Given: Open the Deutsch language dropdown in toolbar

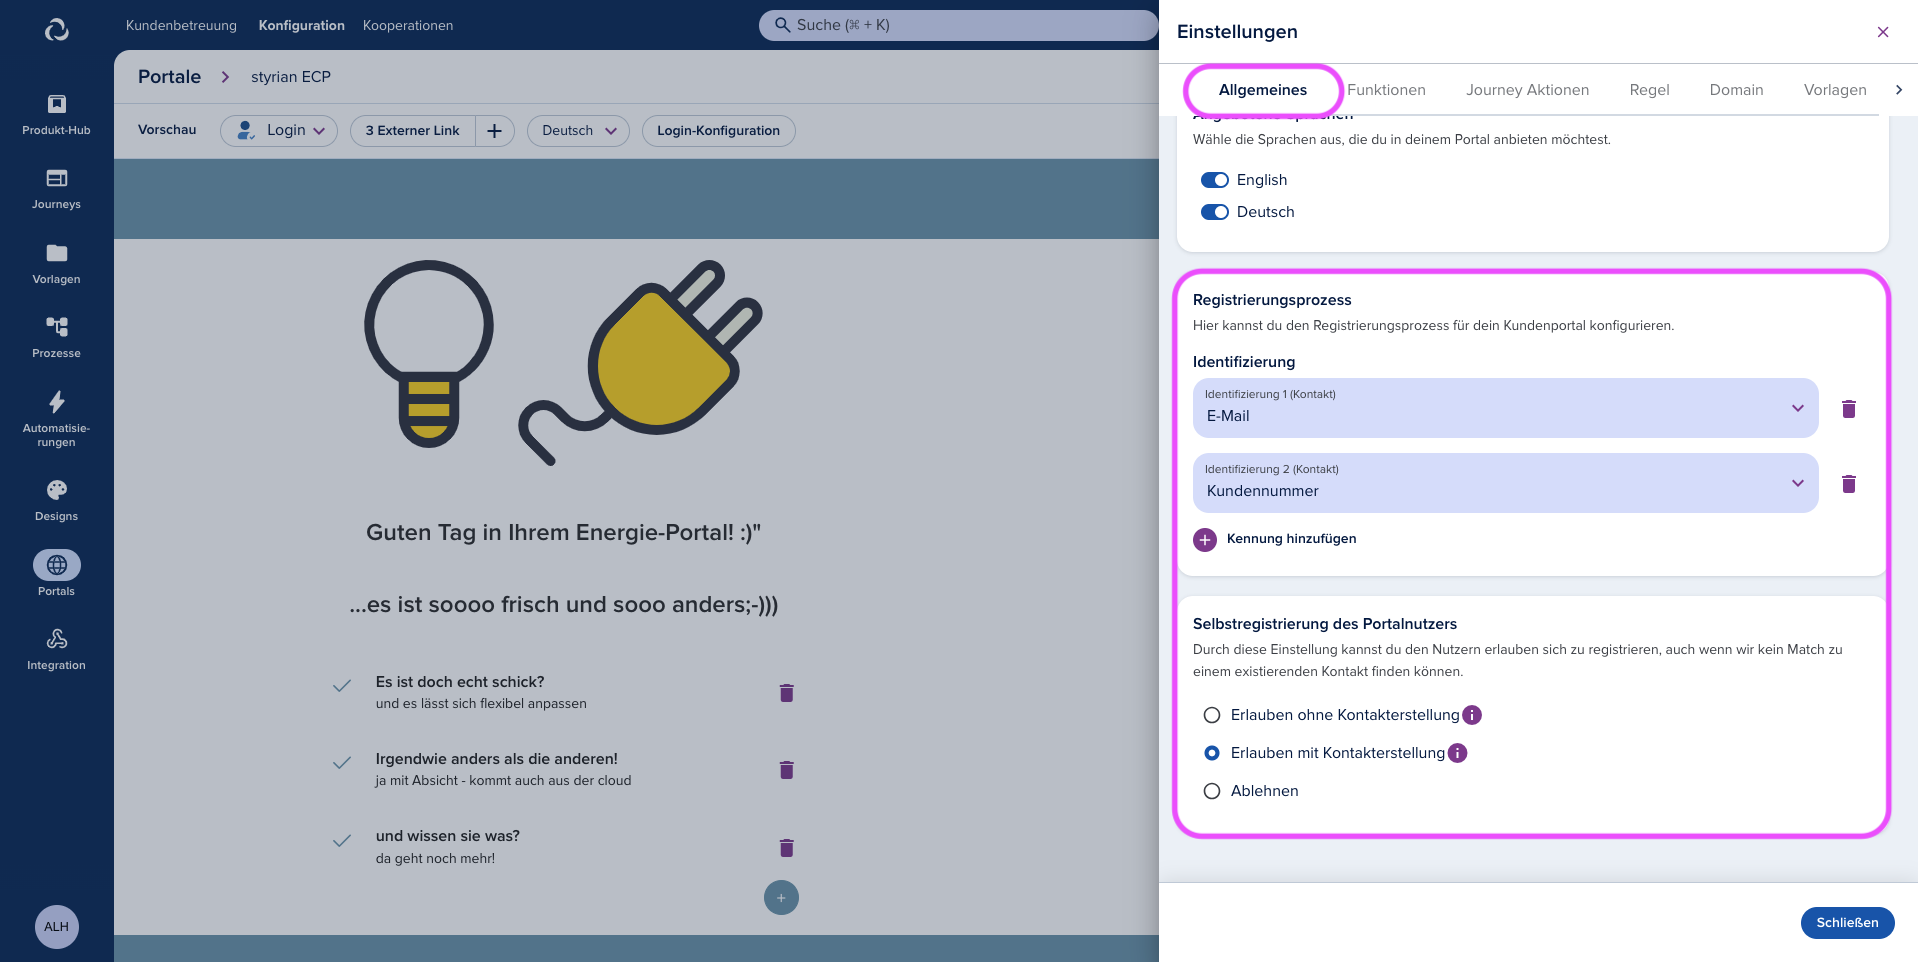Looking at the screenshot, I should click(x=578, y=131).
